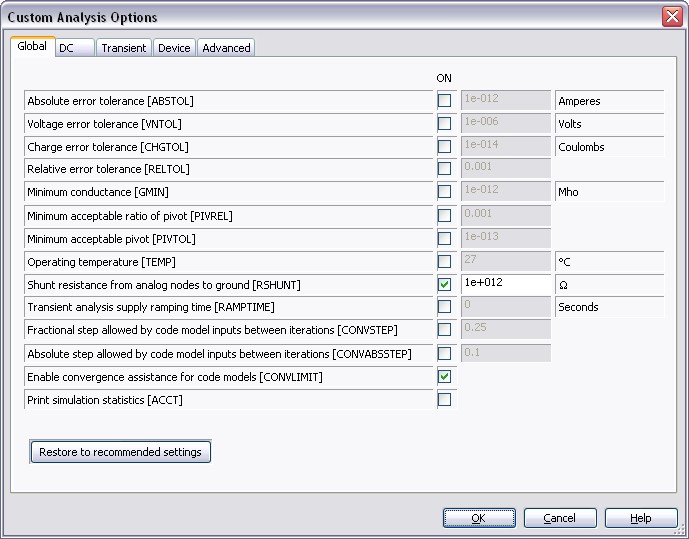Enable the RELTOL relative error tolerance checkbox
The width and height of the screenshot is (689, 539).
click(x=444, y=169)
